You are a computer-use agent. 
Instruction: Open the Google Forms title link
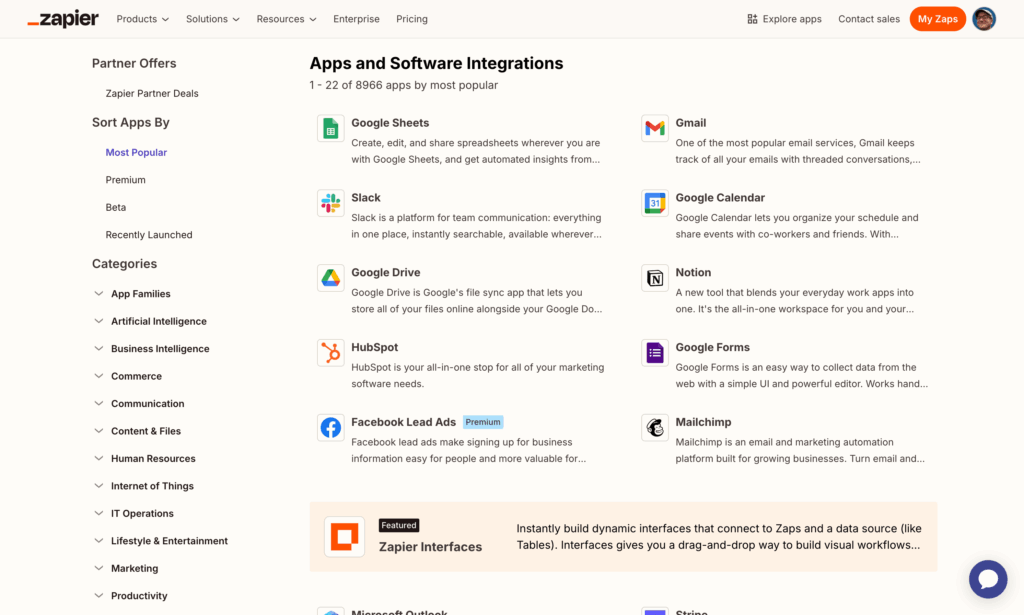coord(712,347)
